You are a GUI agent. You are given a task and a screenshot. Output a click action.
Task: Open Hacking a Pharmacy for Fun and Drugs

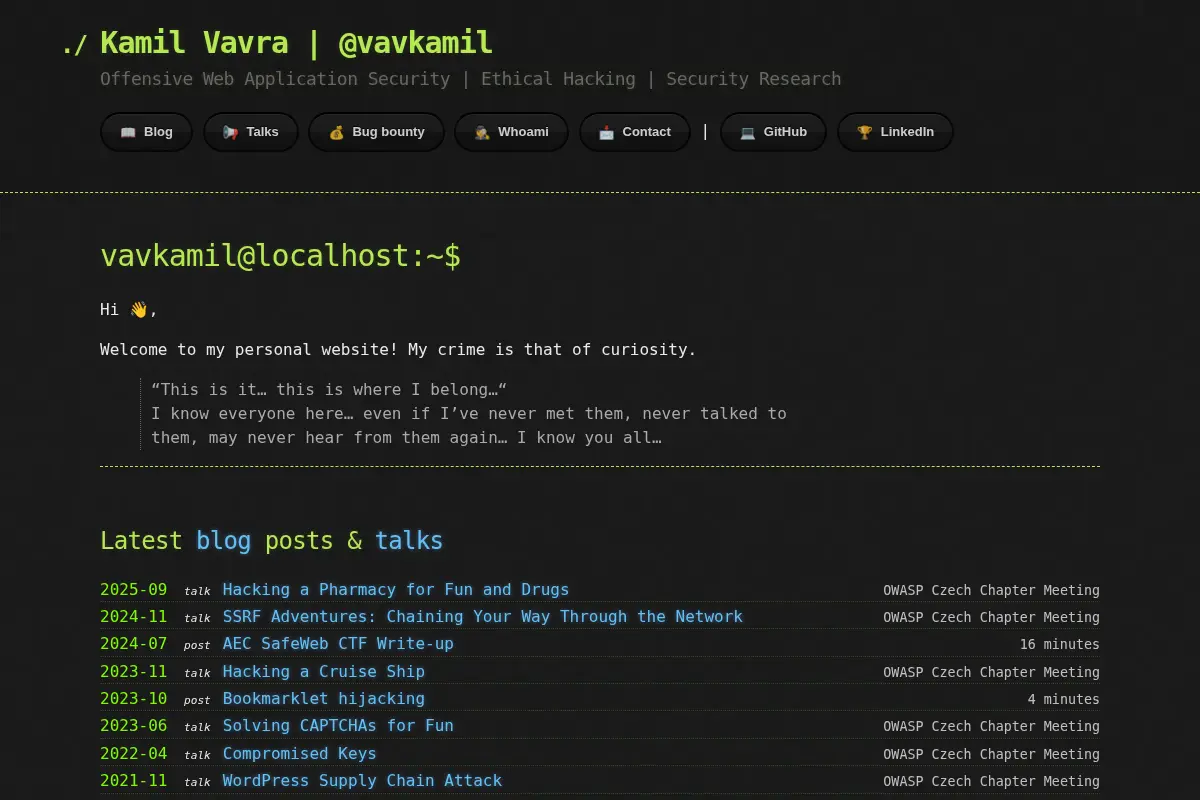(x=396, y=589)
